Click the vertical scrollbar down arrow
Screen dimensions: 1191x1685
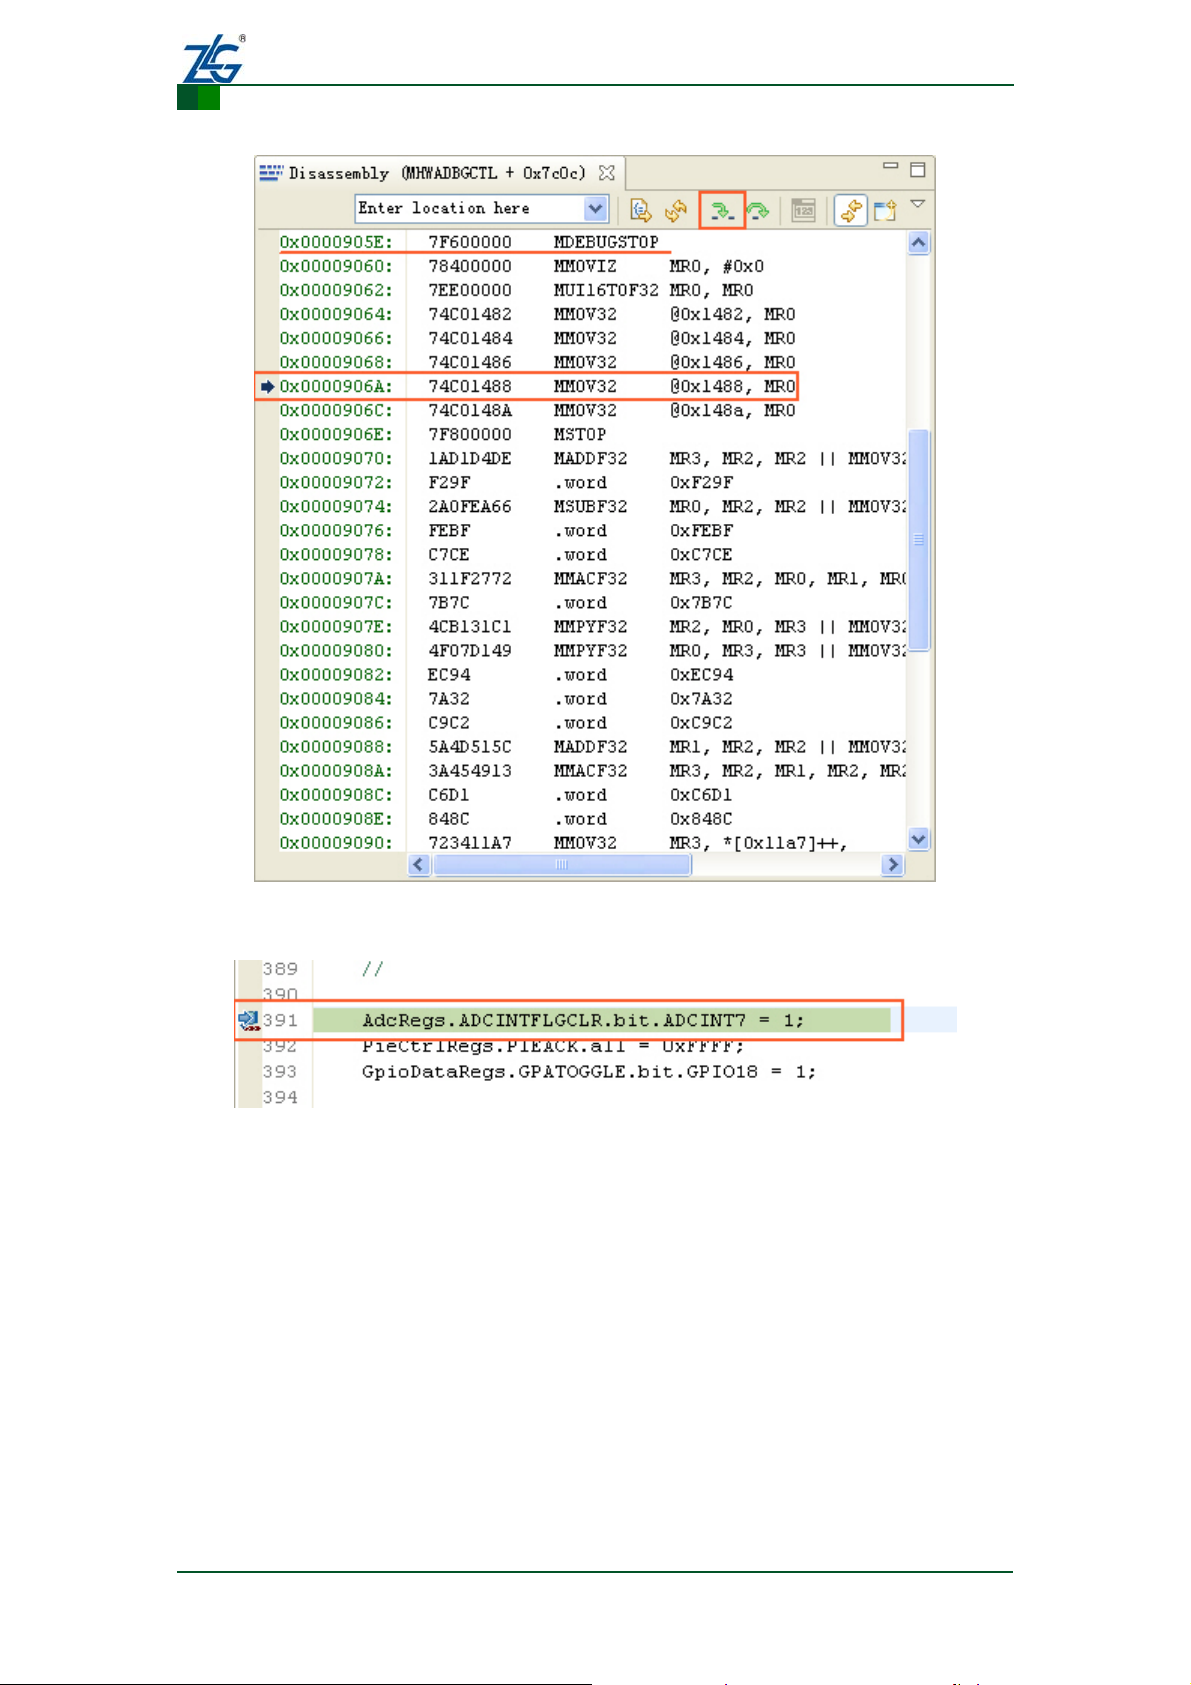tap(919, 839)
